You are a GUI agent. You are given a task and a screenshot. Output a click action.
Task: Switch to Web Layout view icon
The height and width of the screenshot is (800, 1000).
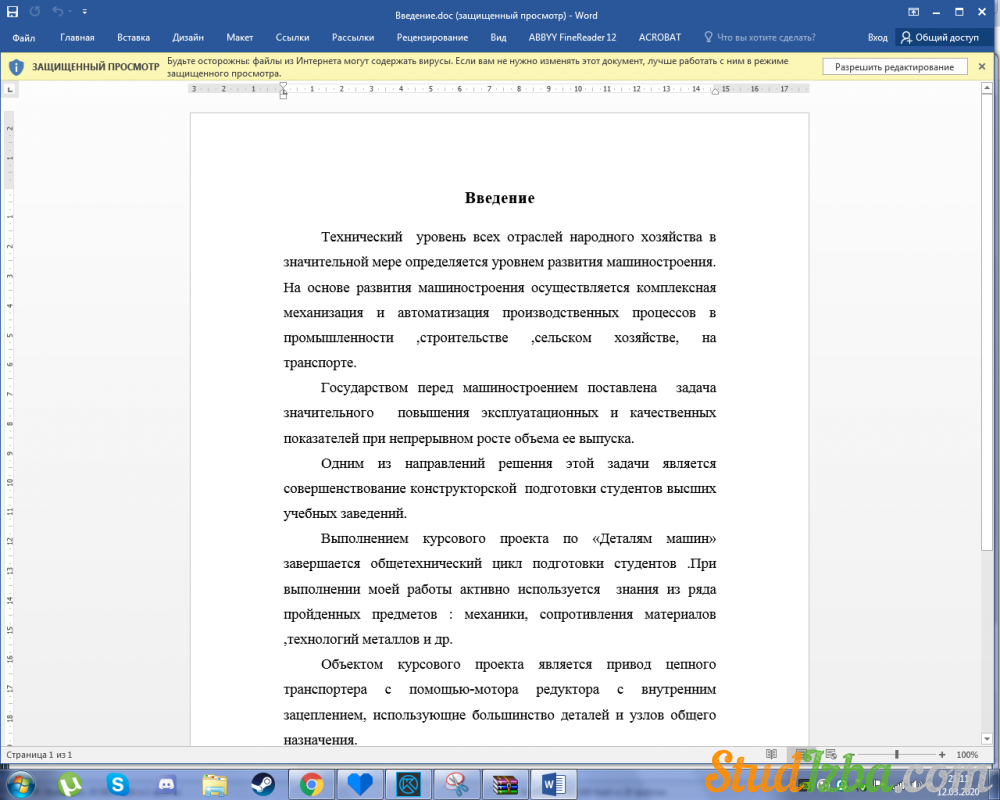coord(831,754)
